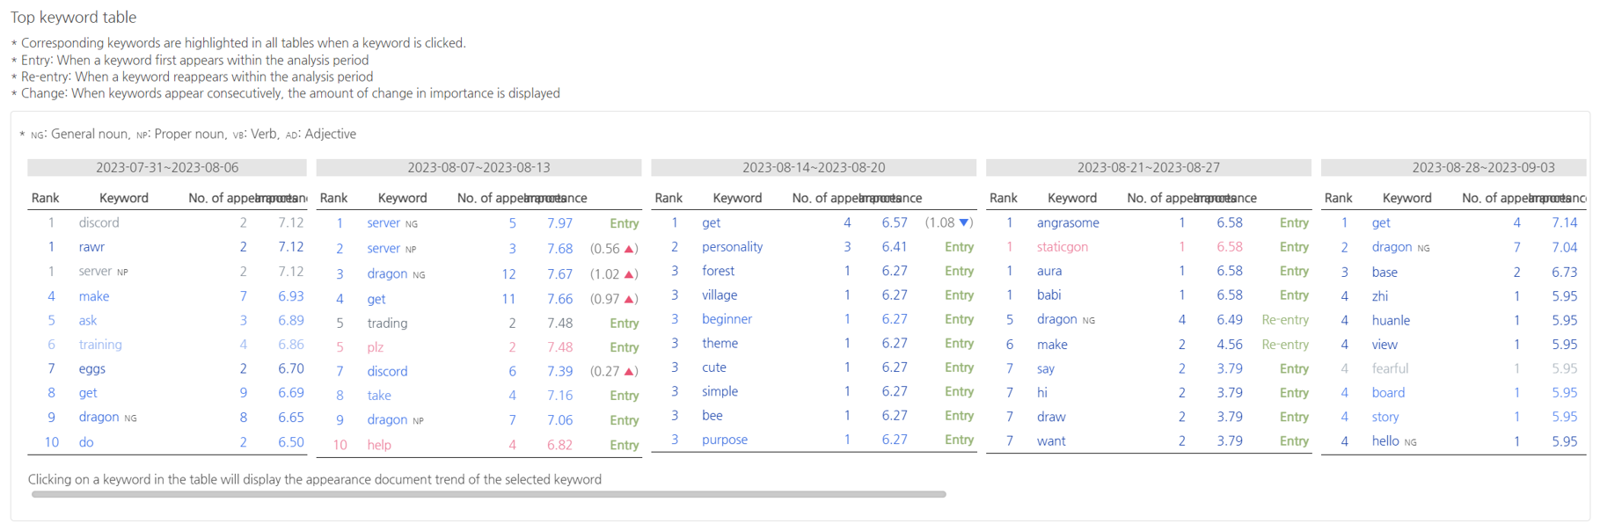
Task: Select the greyed keyword "fearful"
Action: [1389, 368]
